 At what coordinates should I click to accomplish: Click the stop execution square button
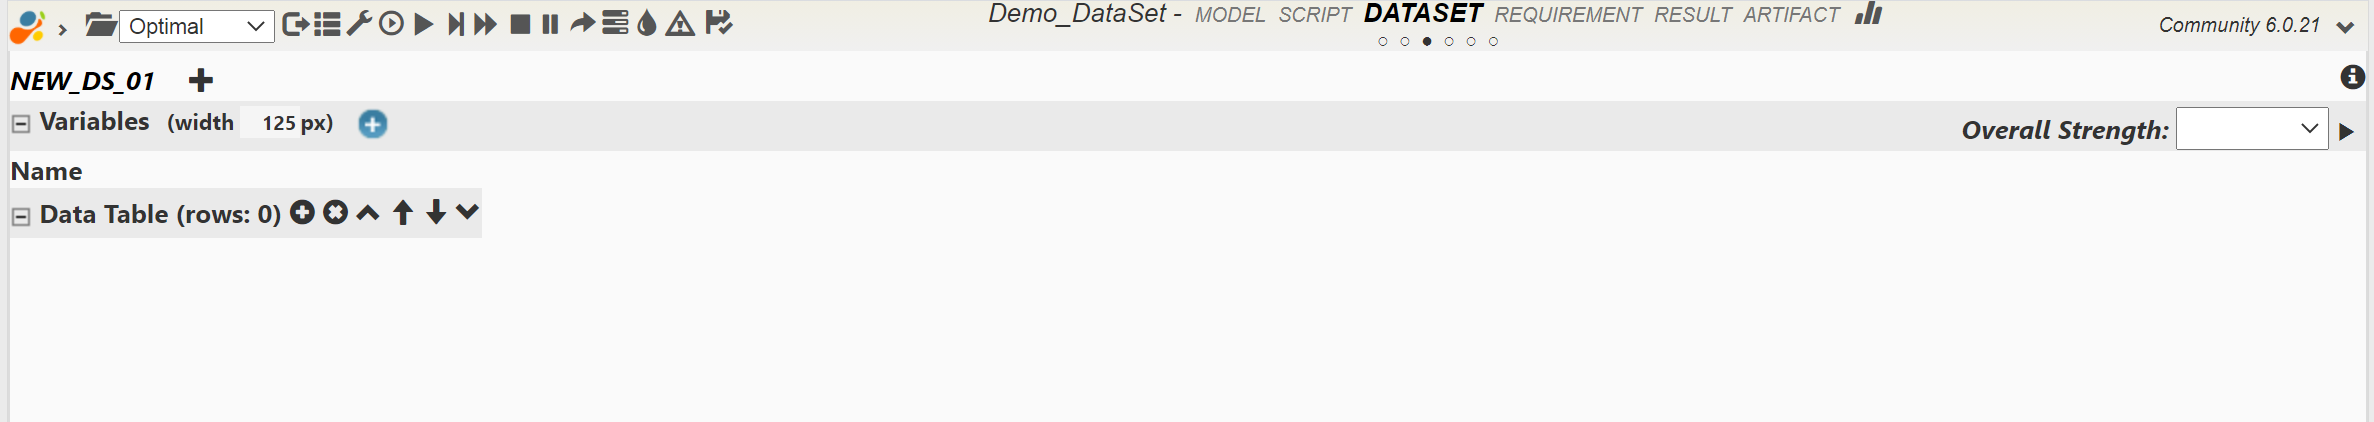click(520, 24)
